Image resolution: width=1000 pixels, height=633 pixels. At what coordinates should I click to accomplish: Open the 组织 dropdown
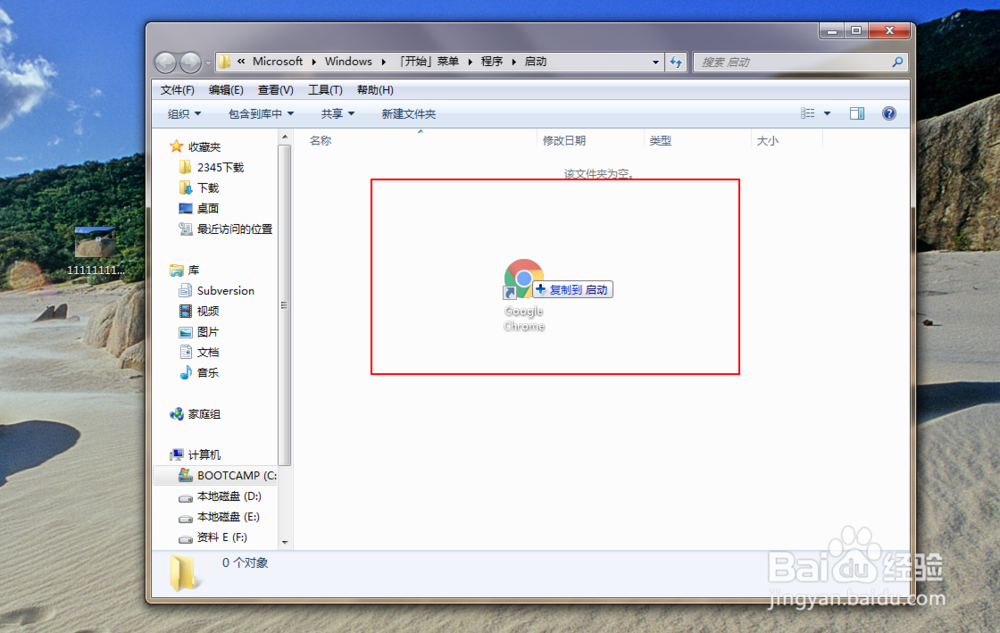coord(184,114)
